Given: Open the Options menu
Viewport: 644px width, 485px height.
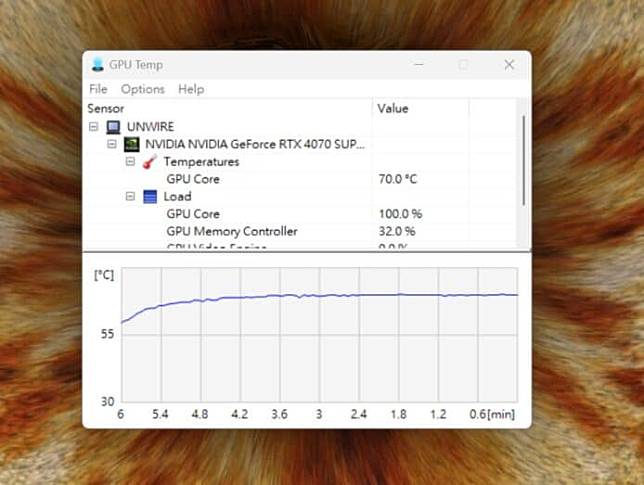Looking at the screenshot, I should point(143,89).
